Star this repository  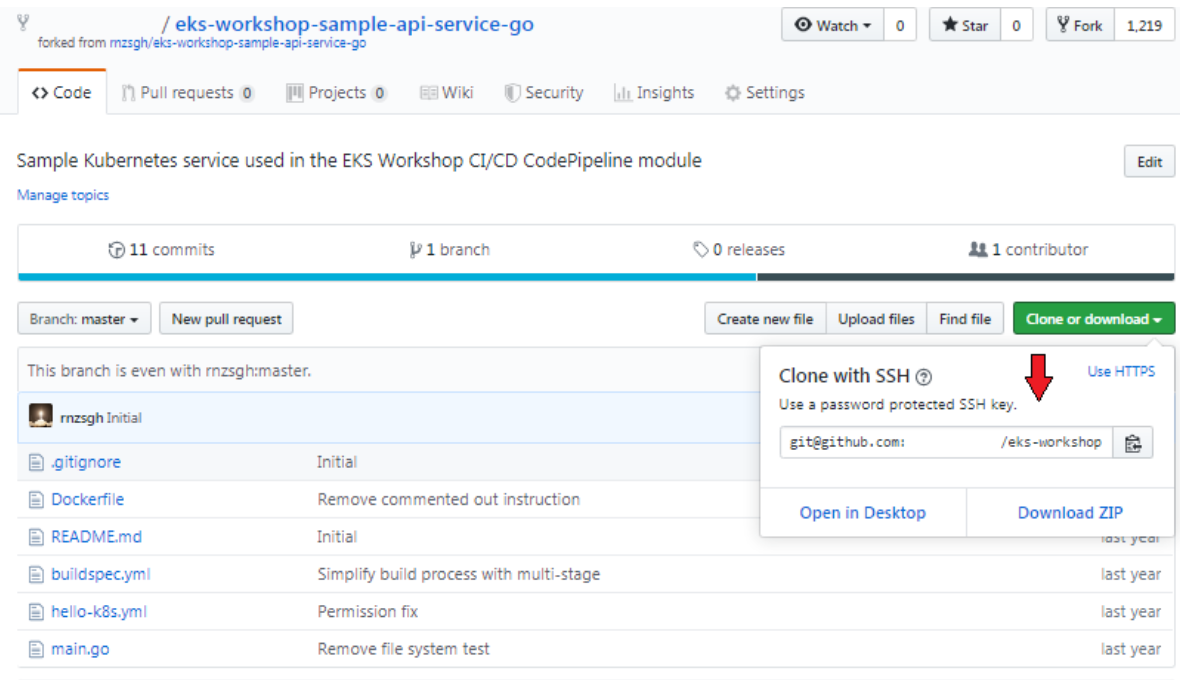(963, 25)
